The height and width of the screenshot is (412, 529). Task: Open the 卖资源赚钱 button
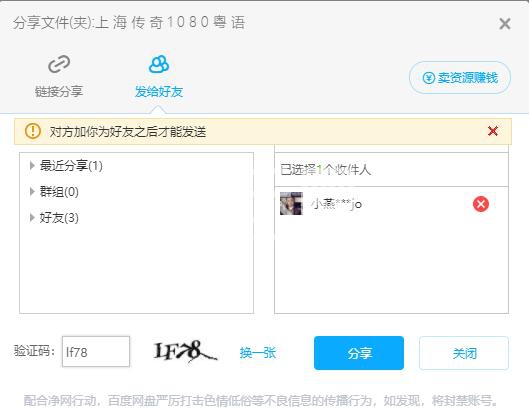pos(460,78)
